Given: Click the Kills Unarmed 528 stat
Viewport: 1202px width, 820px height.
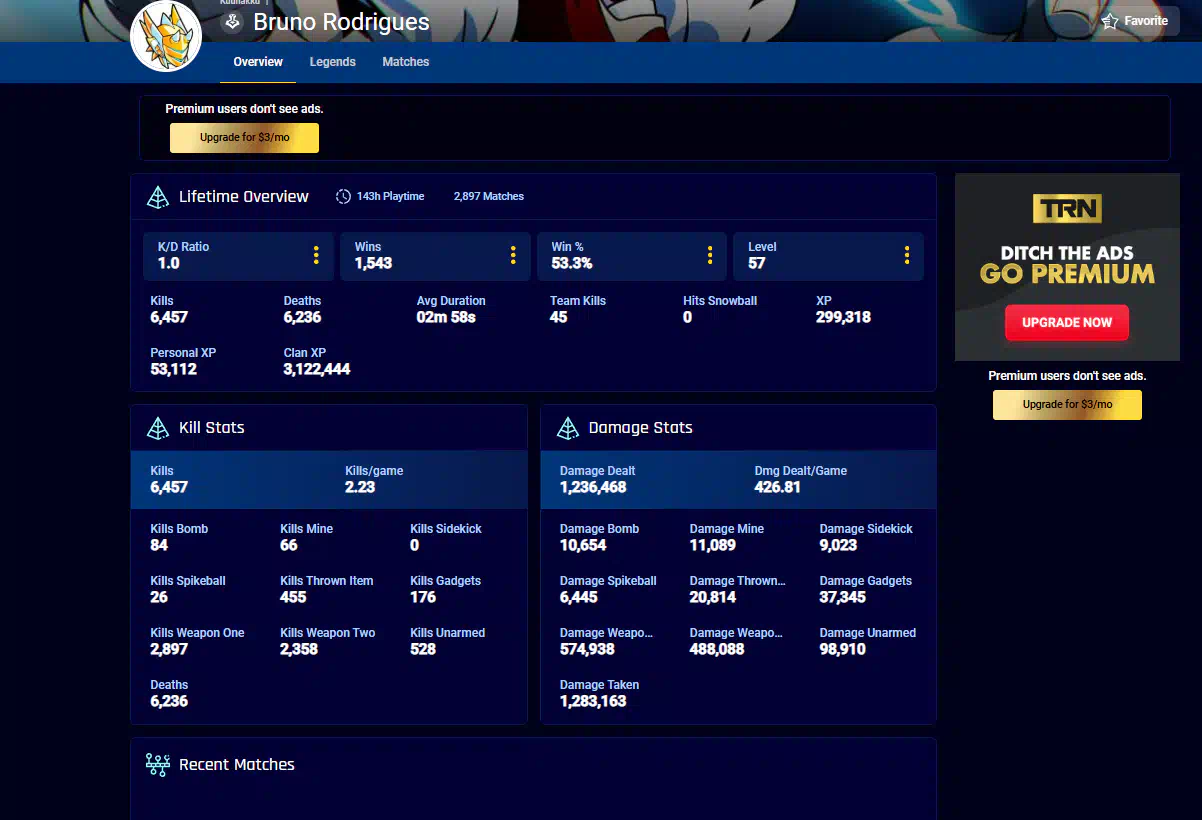Looking at the screenshot, I should click(447, 641).
